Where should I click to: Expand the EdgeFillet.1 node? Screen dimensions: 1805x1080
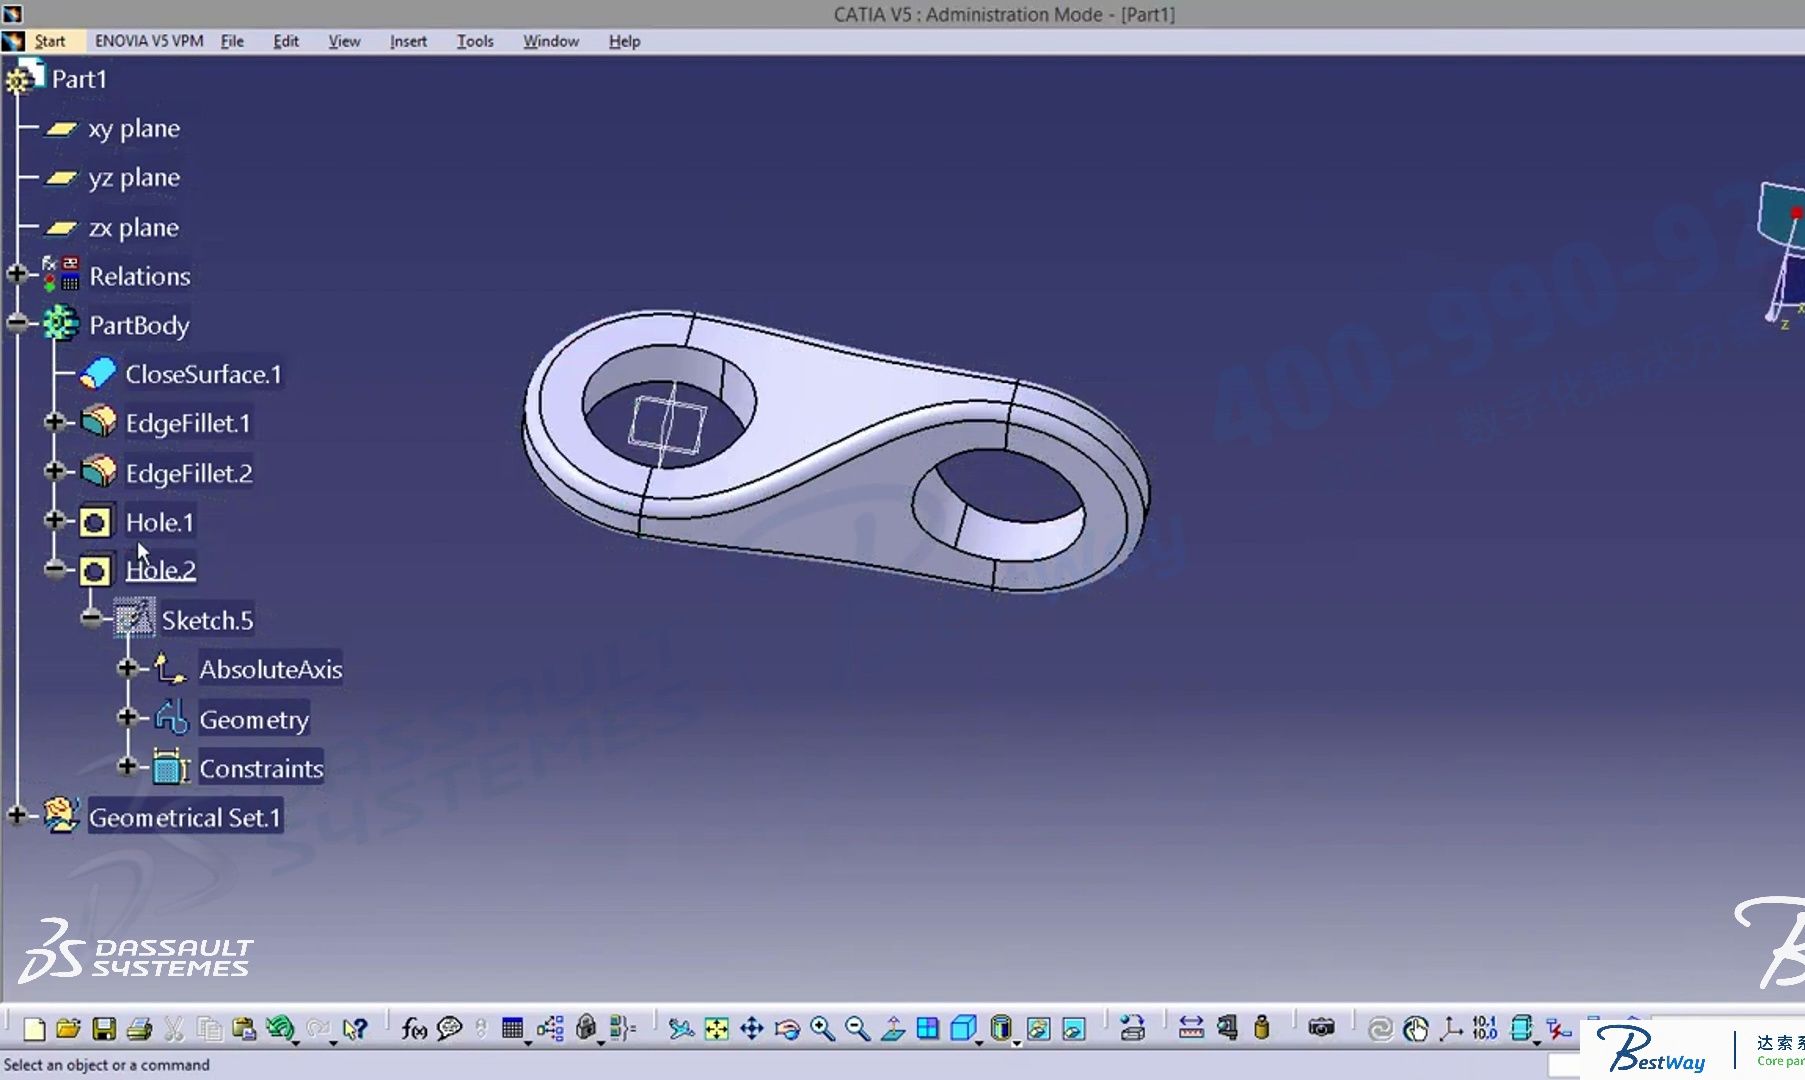click(x=55, y=421)
